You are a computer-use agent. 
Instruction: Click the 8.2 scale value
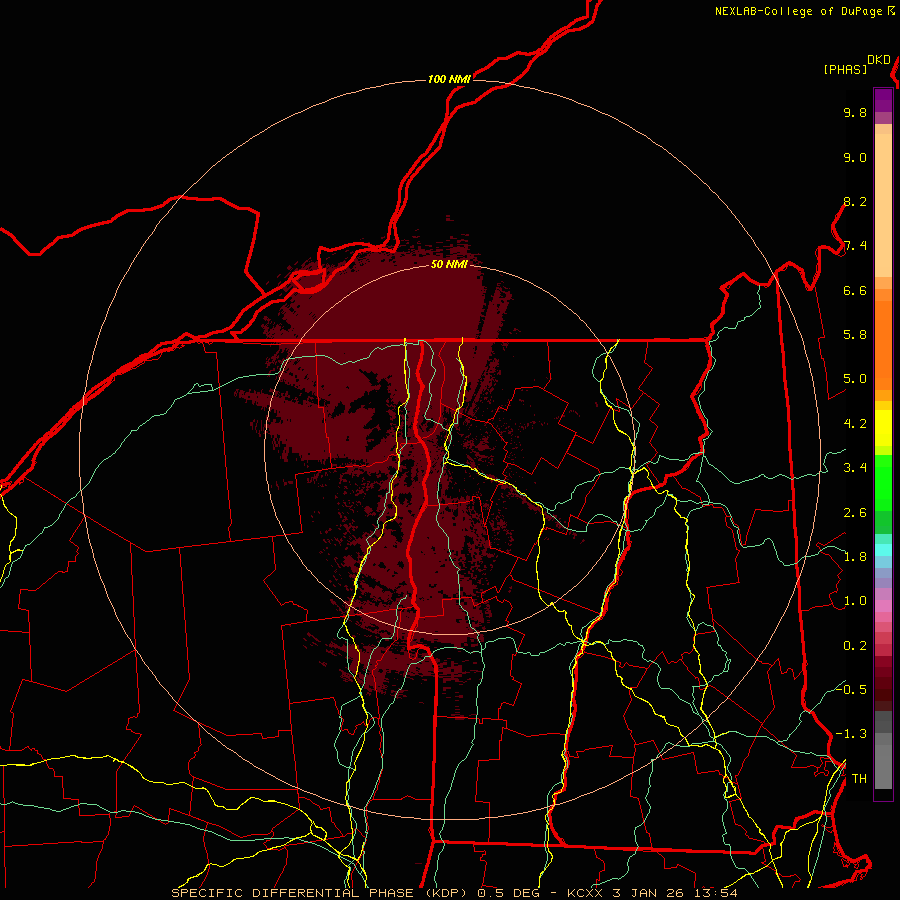pos(855,201)
